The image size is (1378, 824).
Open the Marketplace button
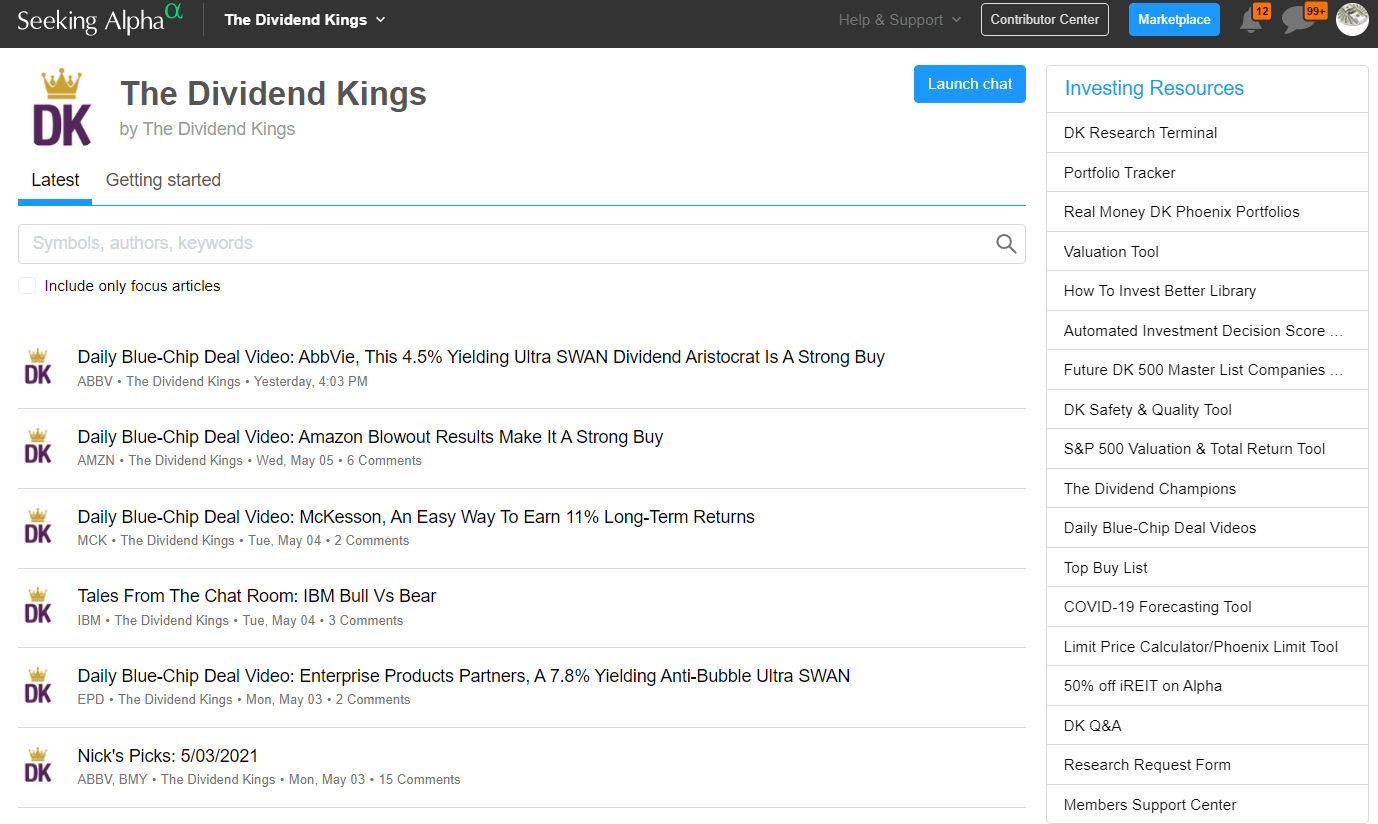1174,20
